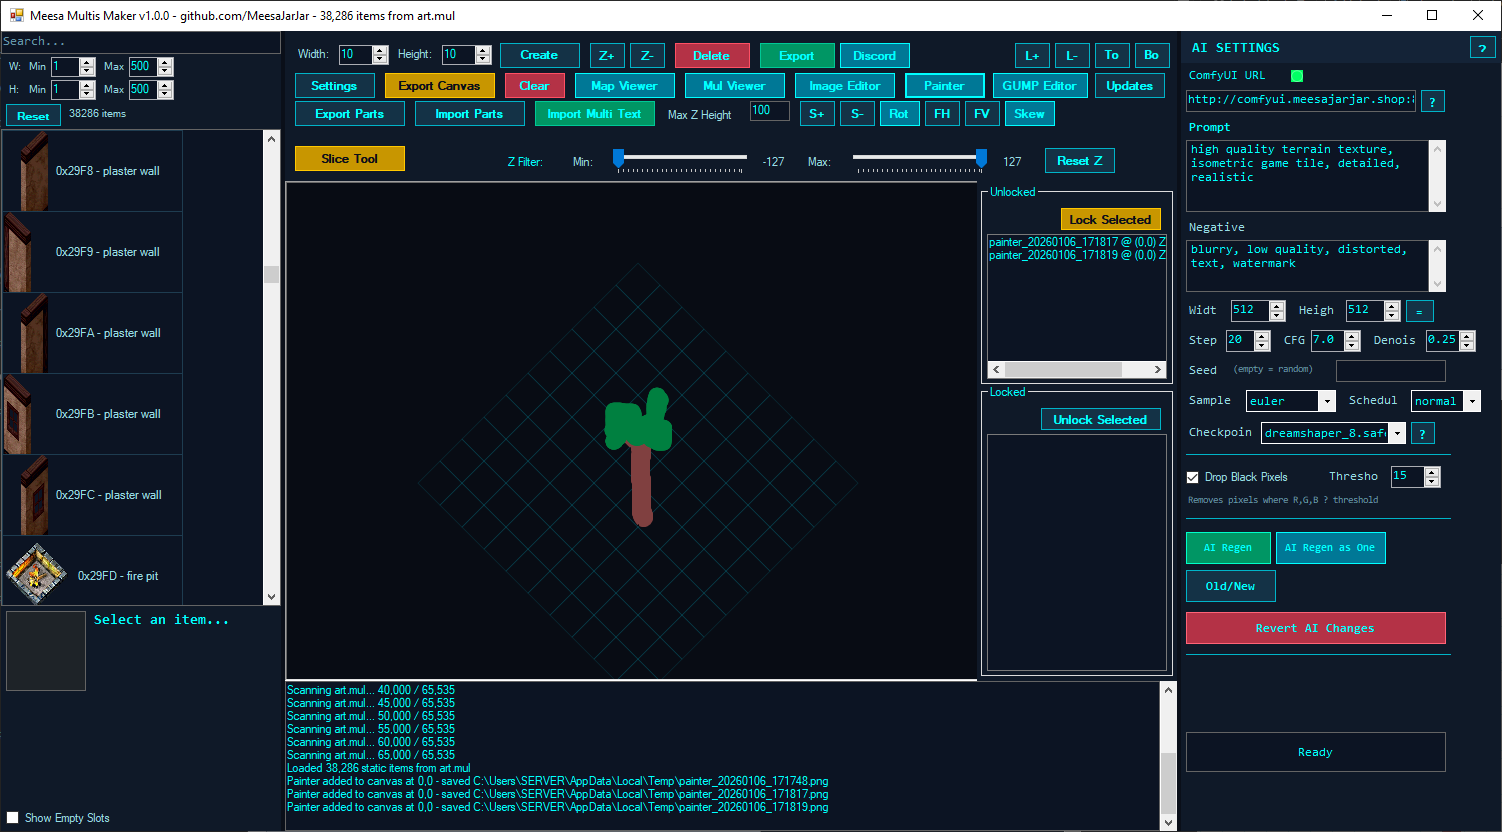Pick the 0x29FD fire pit item image

[x=37, y=575]
